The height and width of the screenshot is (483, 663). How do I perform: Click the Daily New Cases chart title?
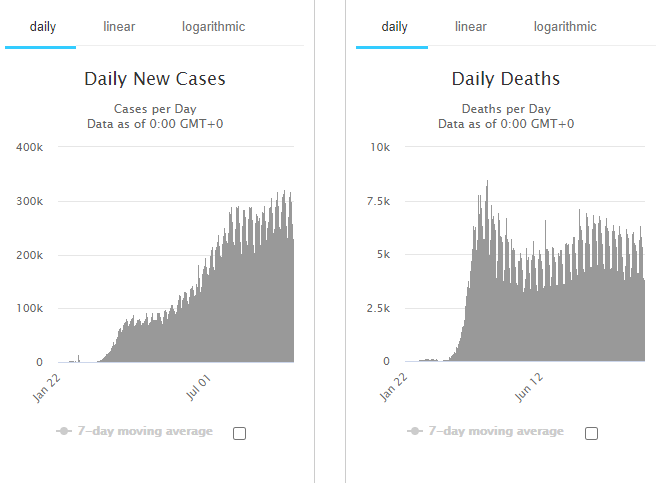click(155, 79)
